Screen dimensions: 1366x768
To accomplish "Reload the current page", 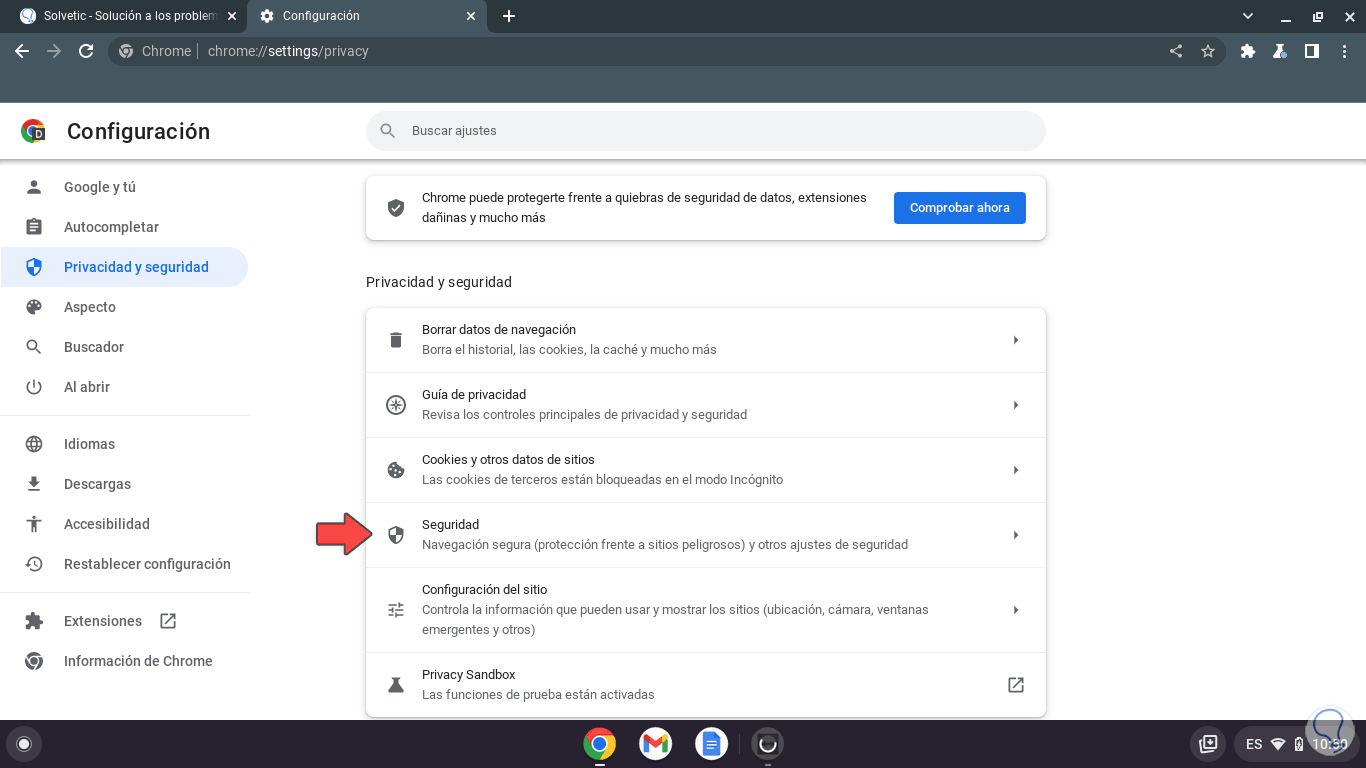I will pyautogui.click(x=86, y=51).
